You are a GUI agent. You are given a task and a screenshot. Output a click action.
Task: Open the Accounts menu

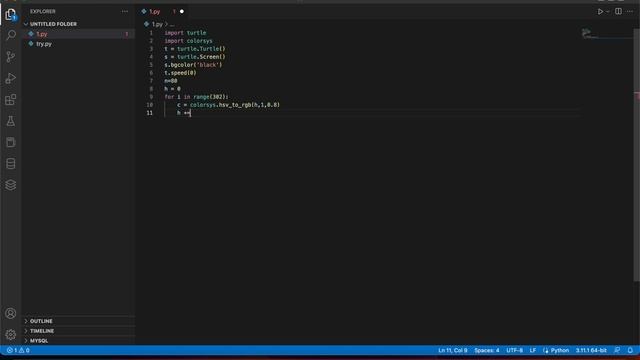tap(11, 313)
